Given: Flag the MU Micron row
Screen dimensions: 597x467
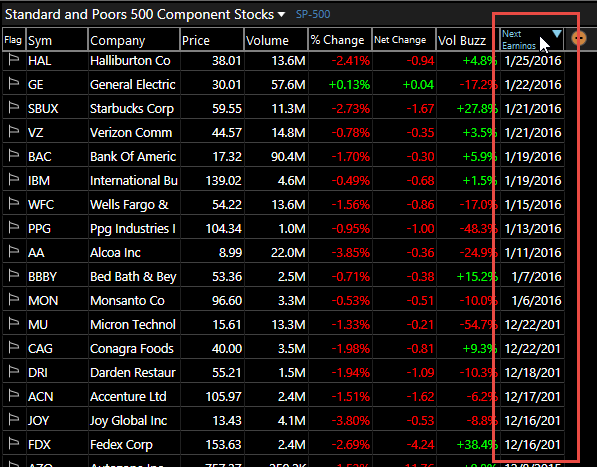Looking at the screenshot, I should pos(14,324).
